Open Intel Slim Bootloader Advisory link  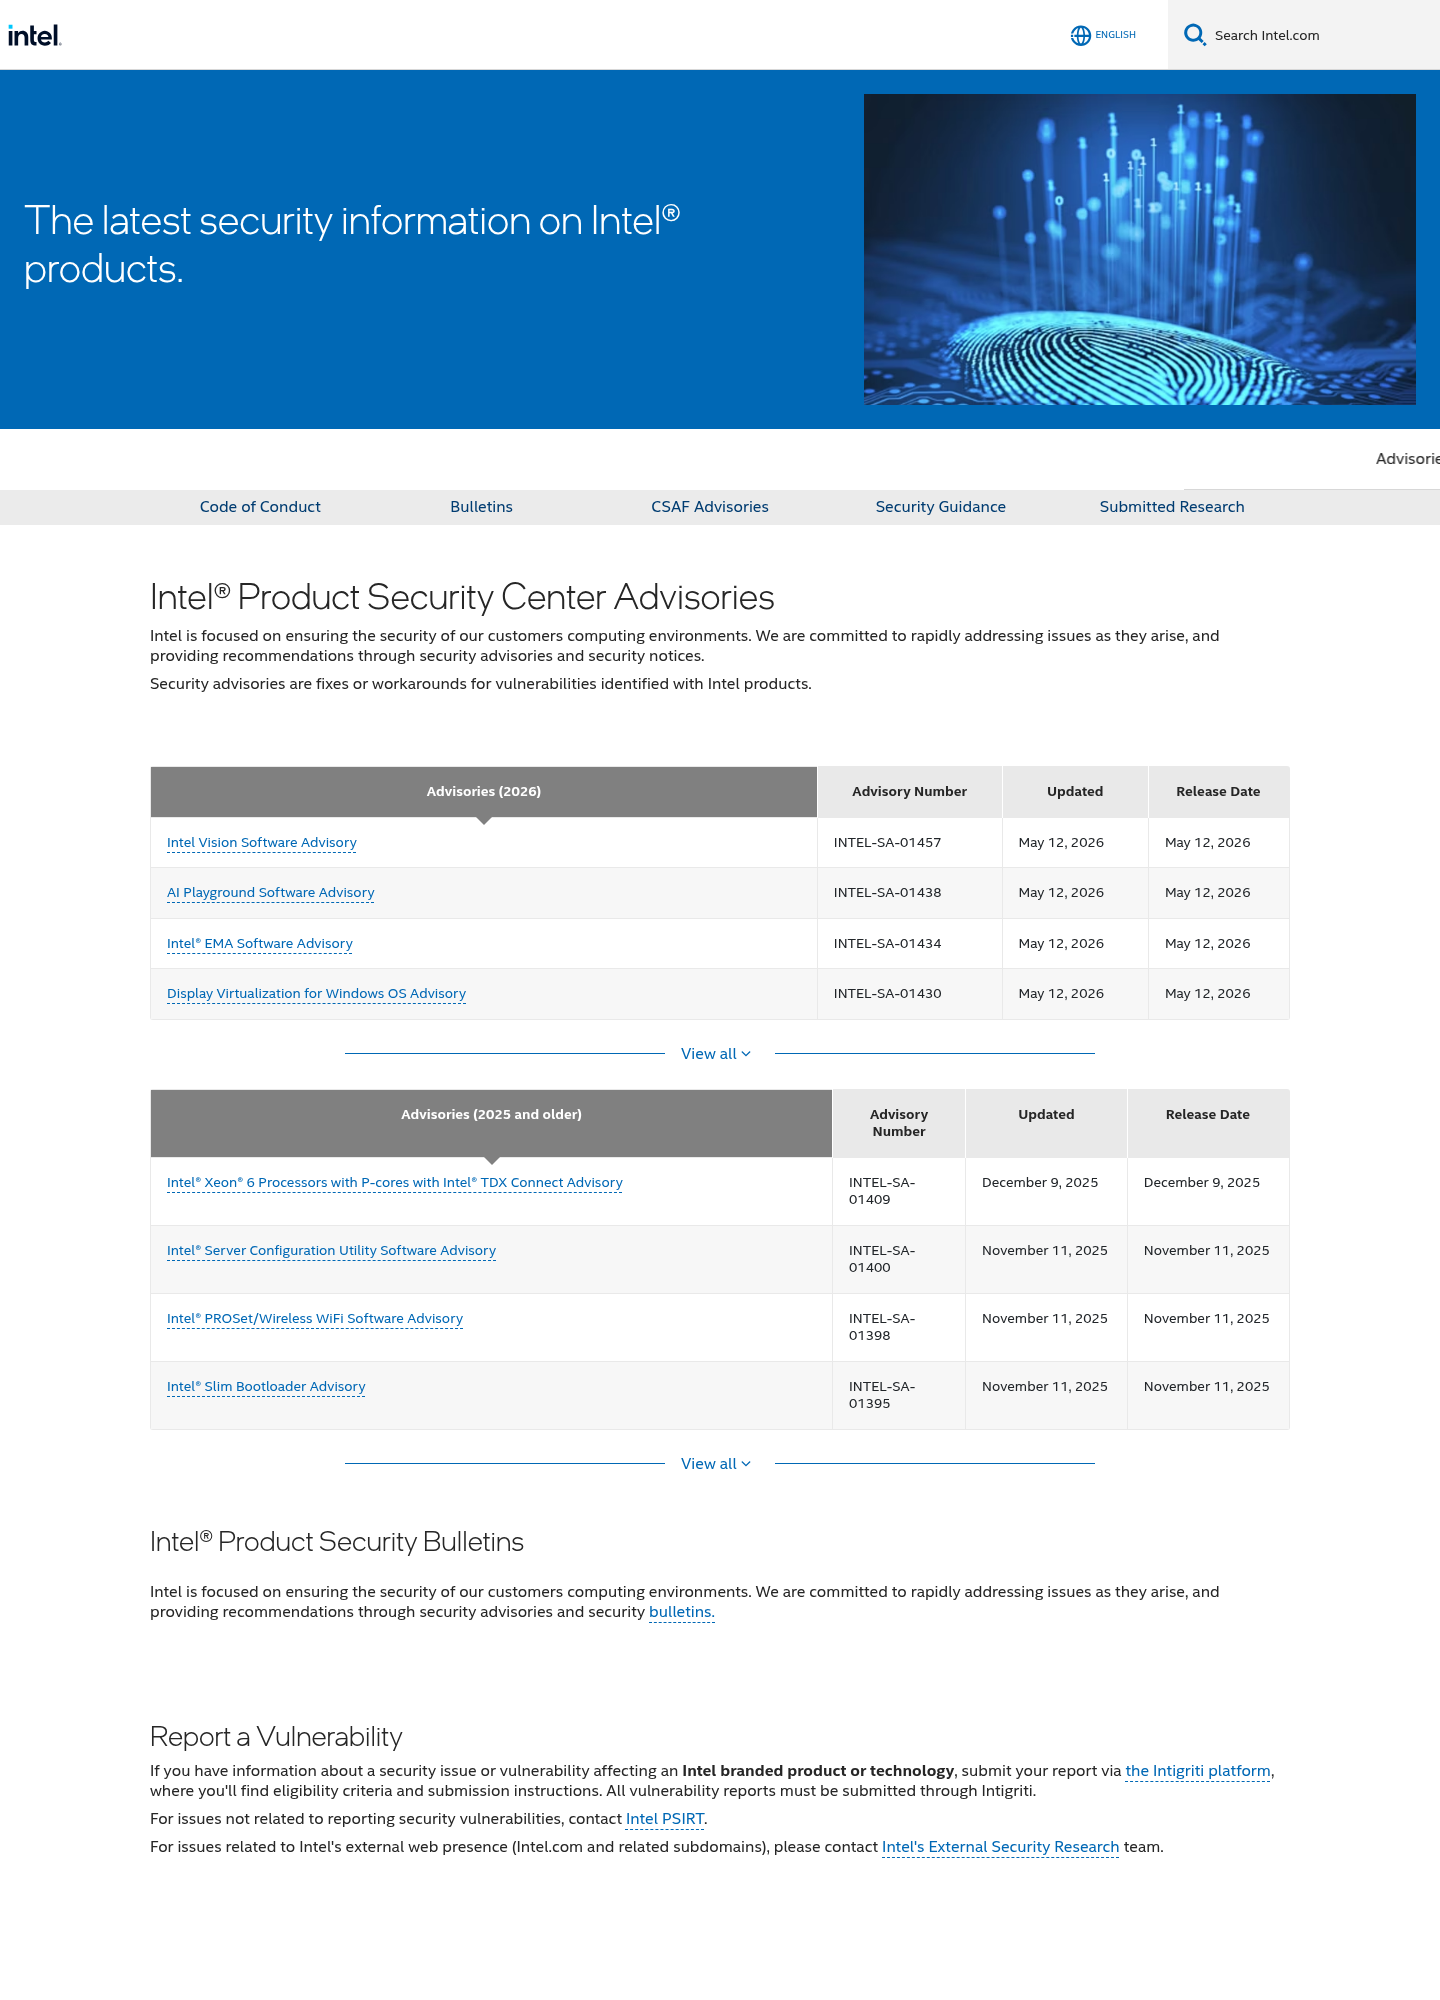266,1387
